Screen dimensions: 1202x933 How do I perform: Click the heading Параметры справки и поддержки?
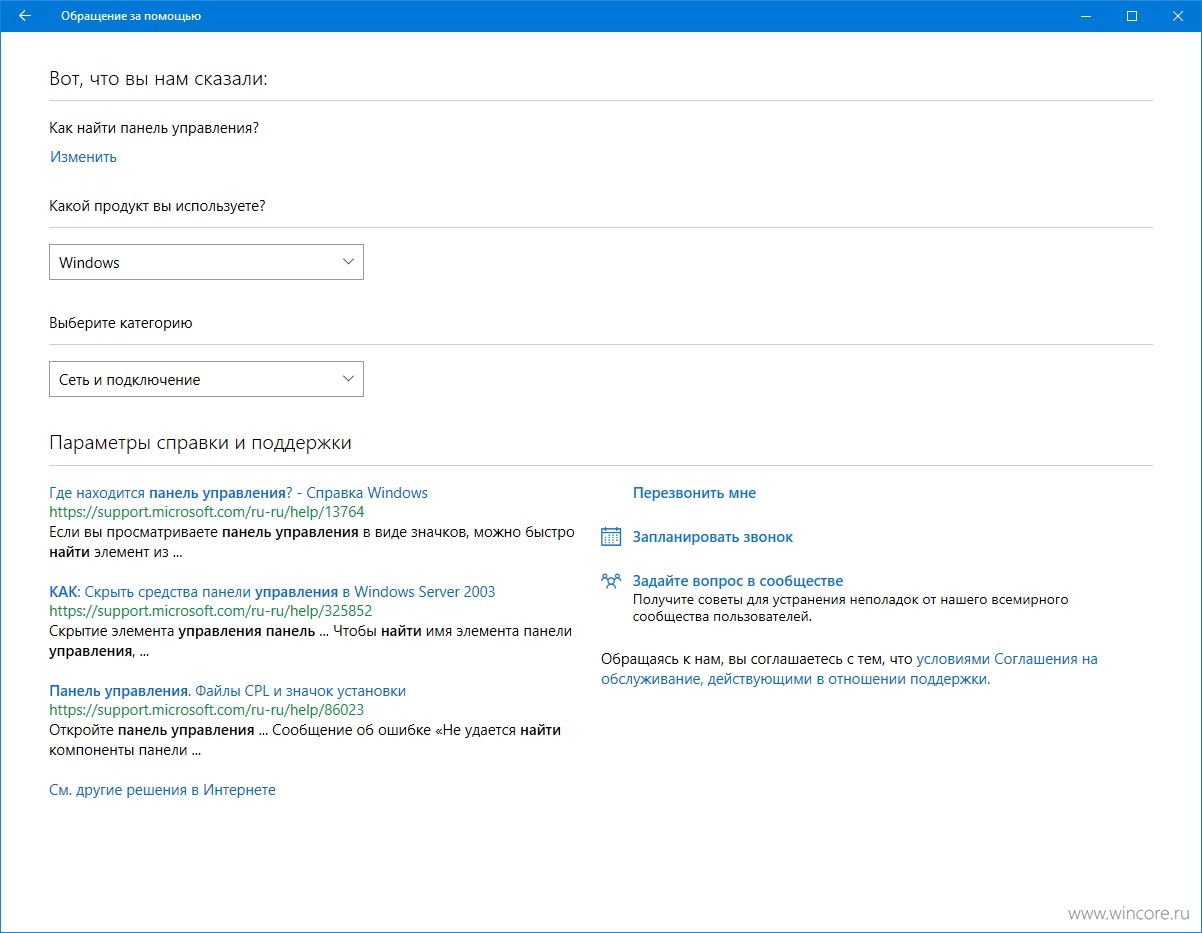coord(200,442)
